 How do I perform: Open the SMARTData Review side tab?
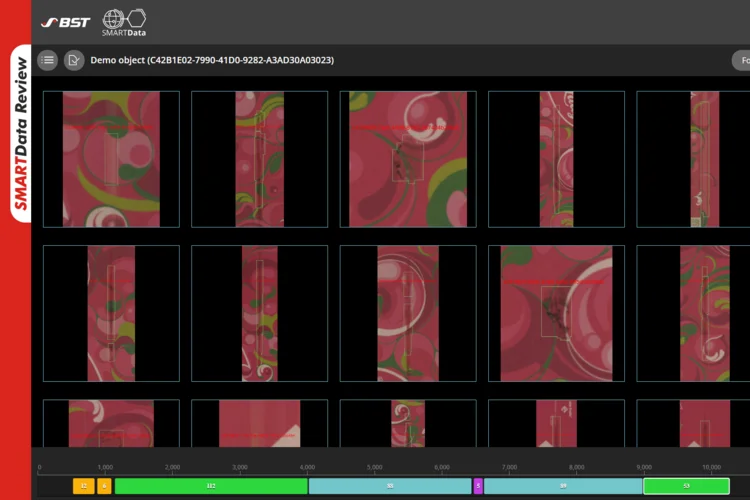click(x=21, y=133)
